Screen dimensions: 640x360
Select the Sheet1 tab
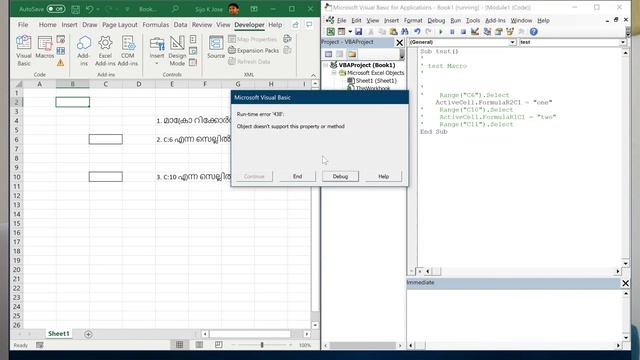(x=59, y=334)
